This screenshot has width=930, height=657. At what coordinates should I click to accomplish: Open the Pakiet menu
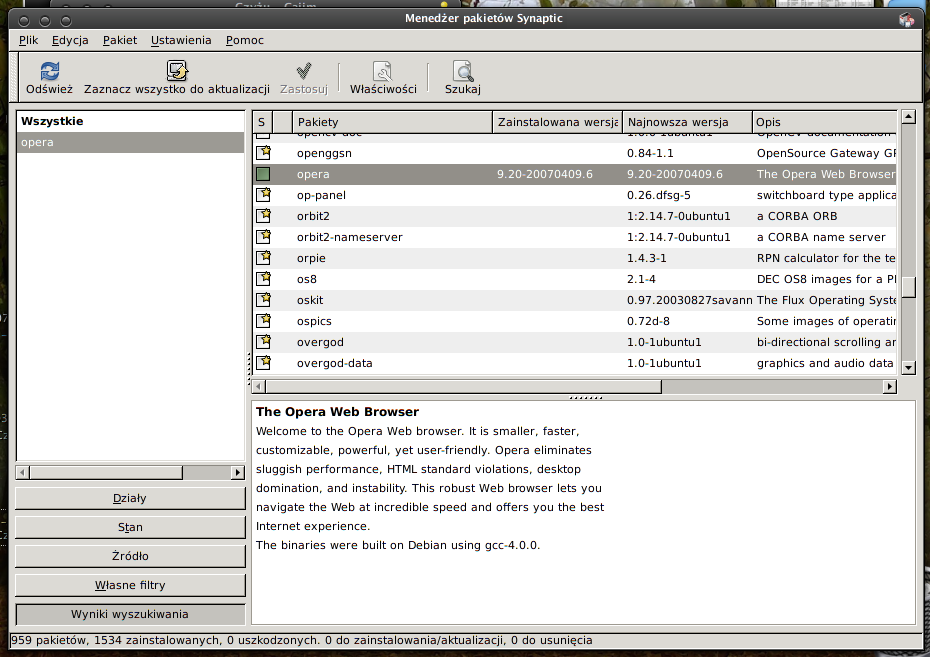tap(120, 40)
